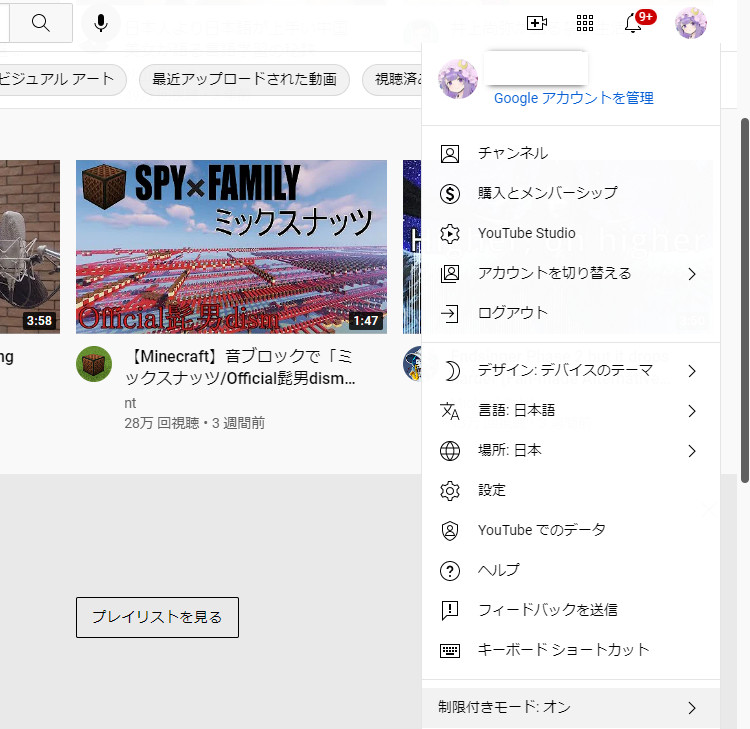Expand the 制限付きモード: オン chevron
The image size is (750, 729).
point(692,708)
